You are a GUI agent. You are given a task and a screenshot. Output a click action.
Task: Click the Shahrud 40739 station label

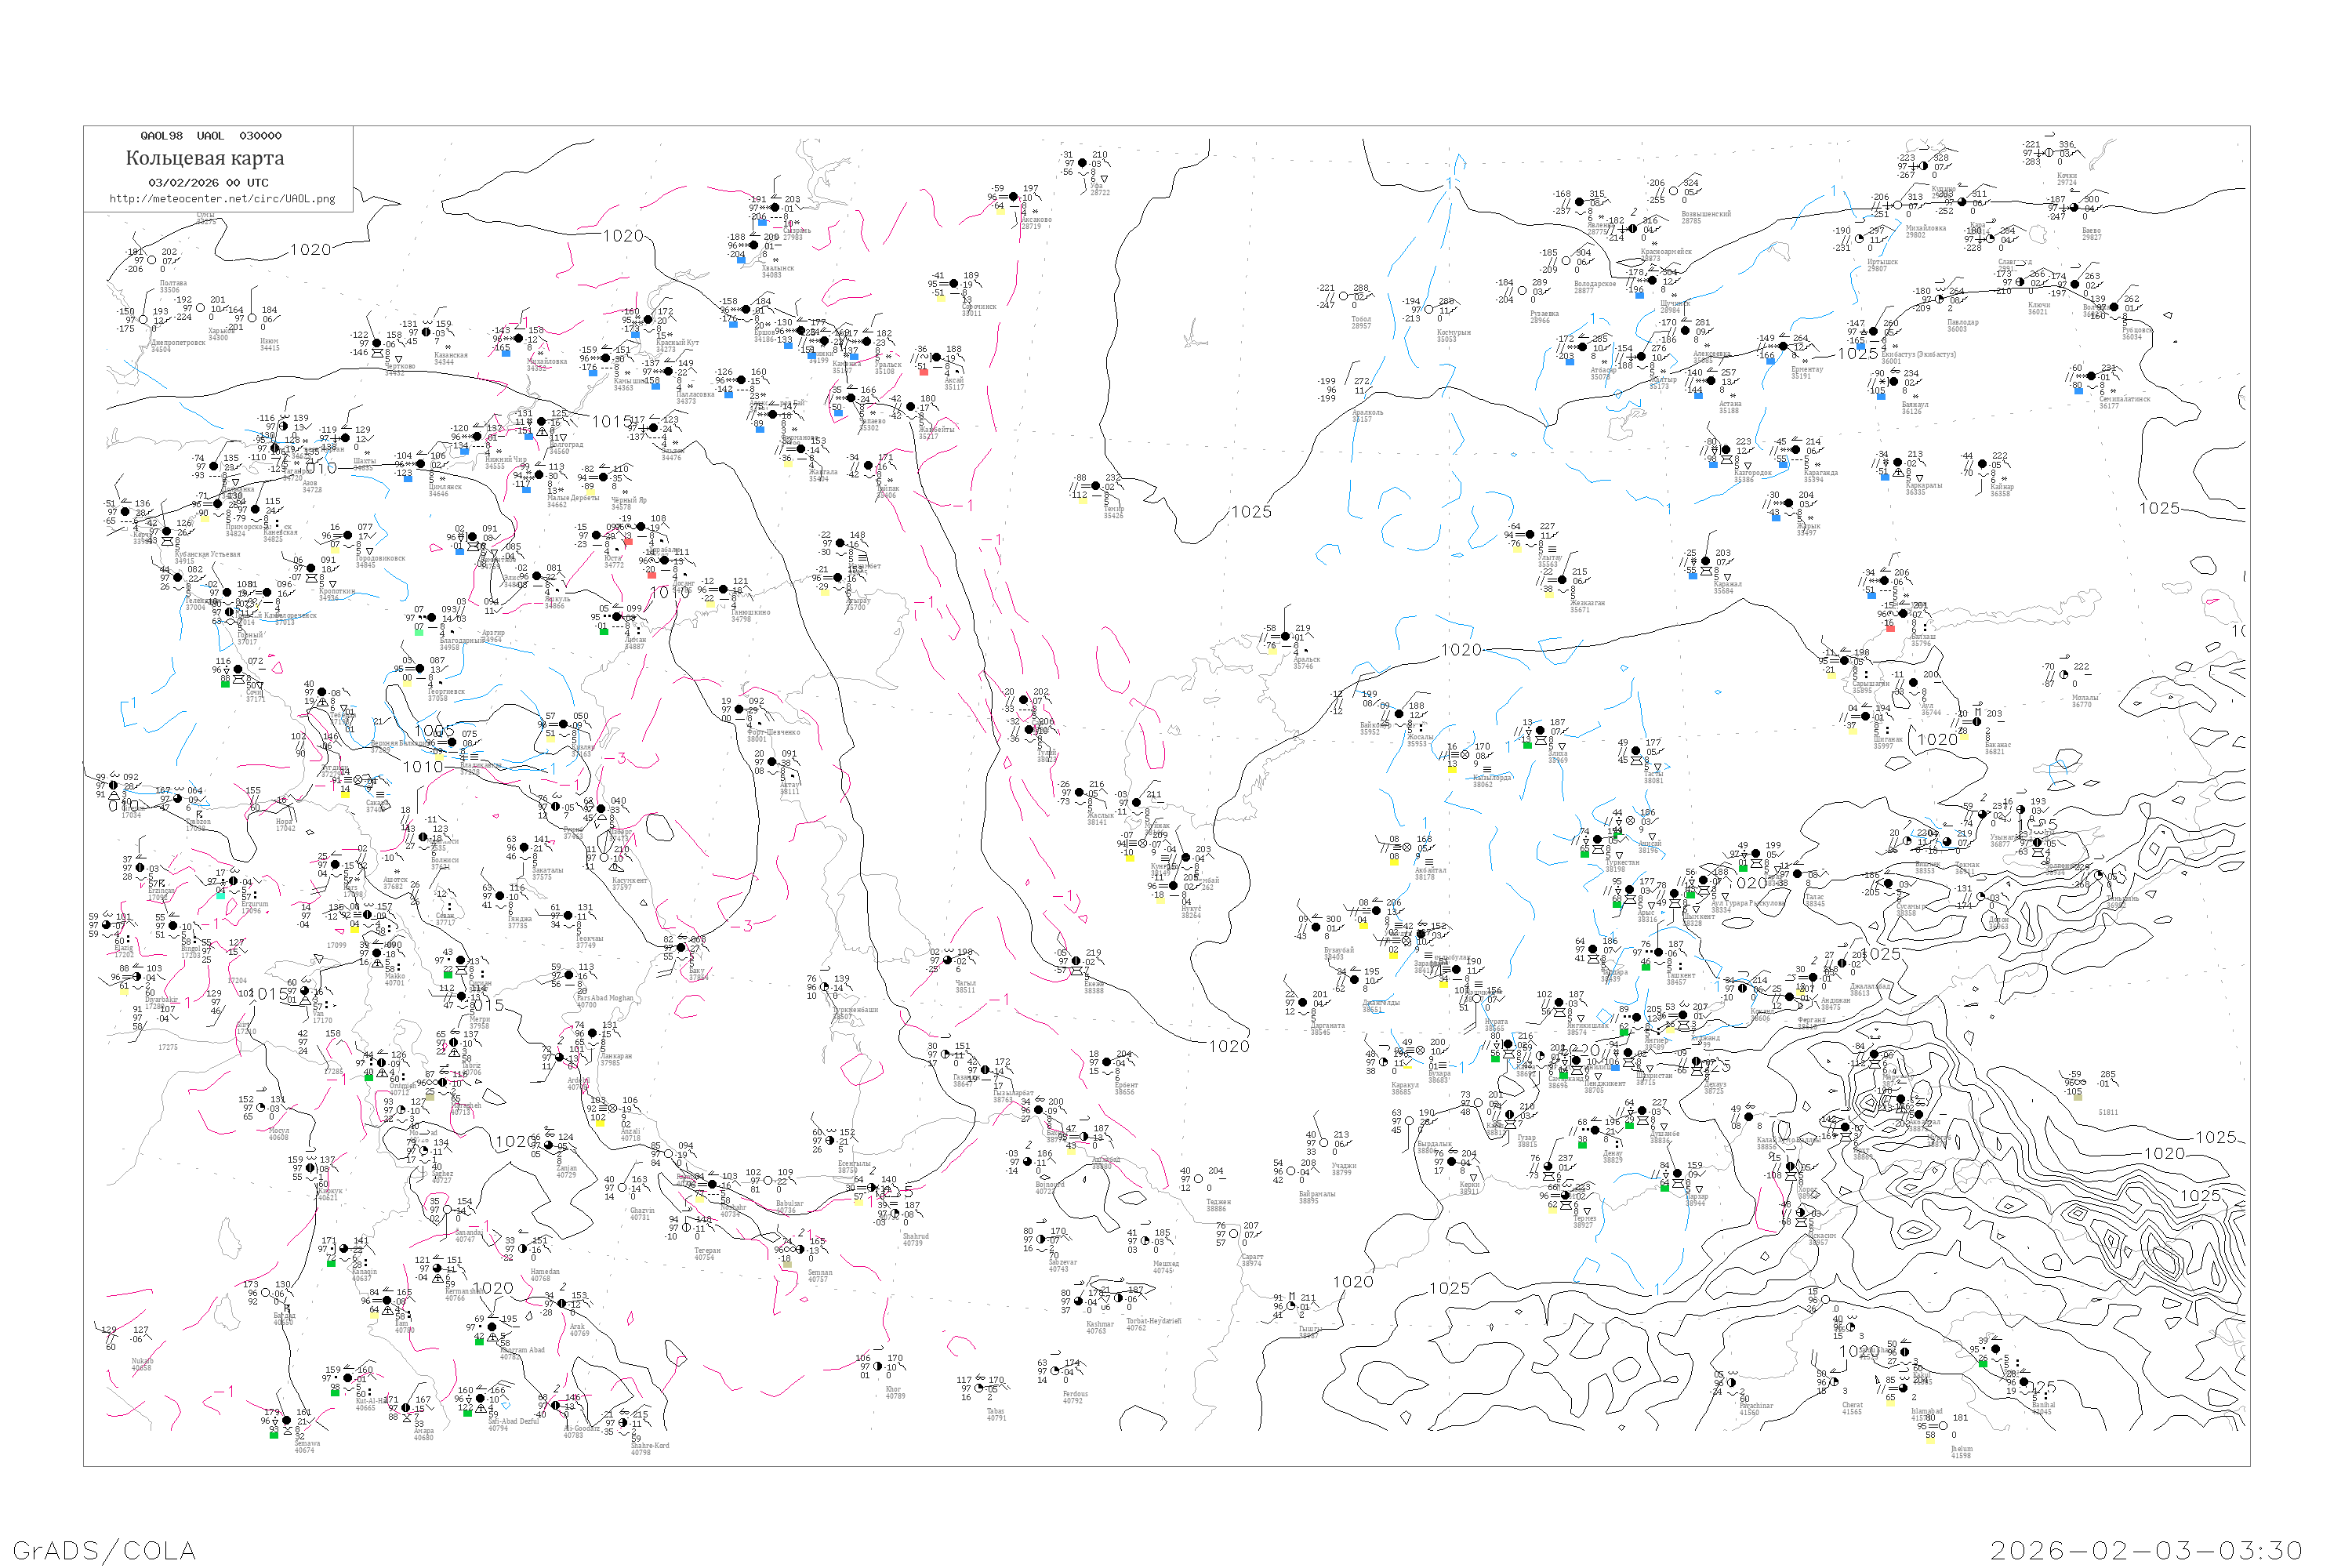point(915,1239)
